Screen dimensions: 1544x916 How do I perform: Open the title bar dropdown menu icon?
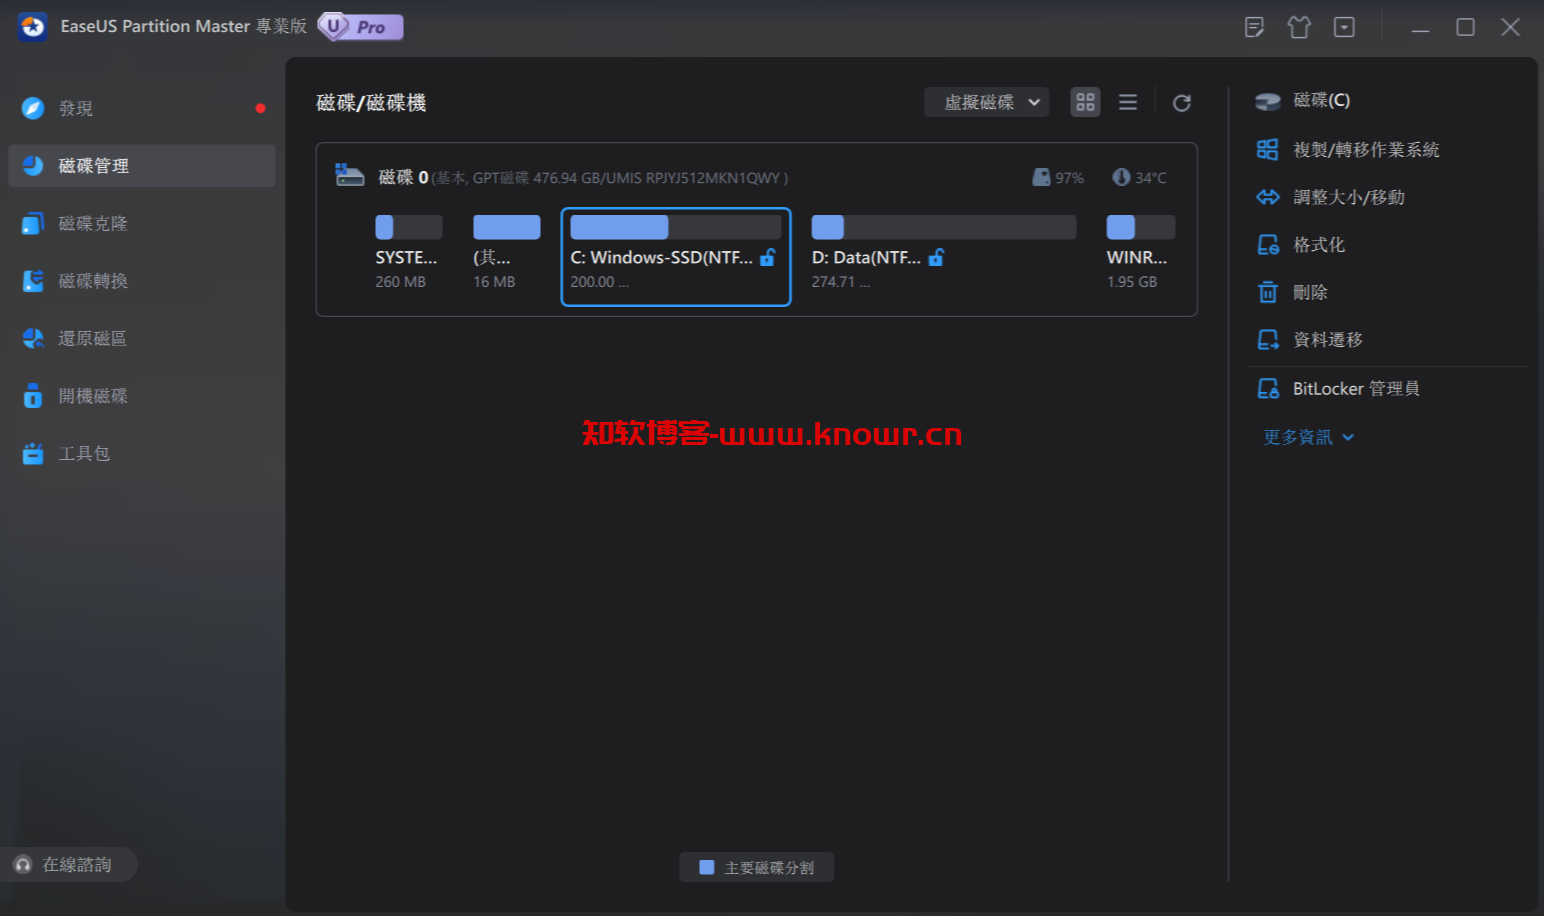(x=1344, y=27)
